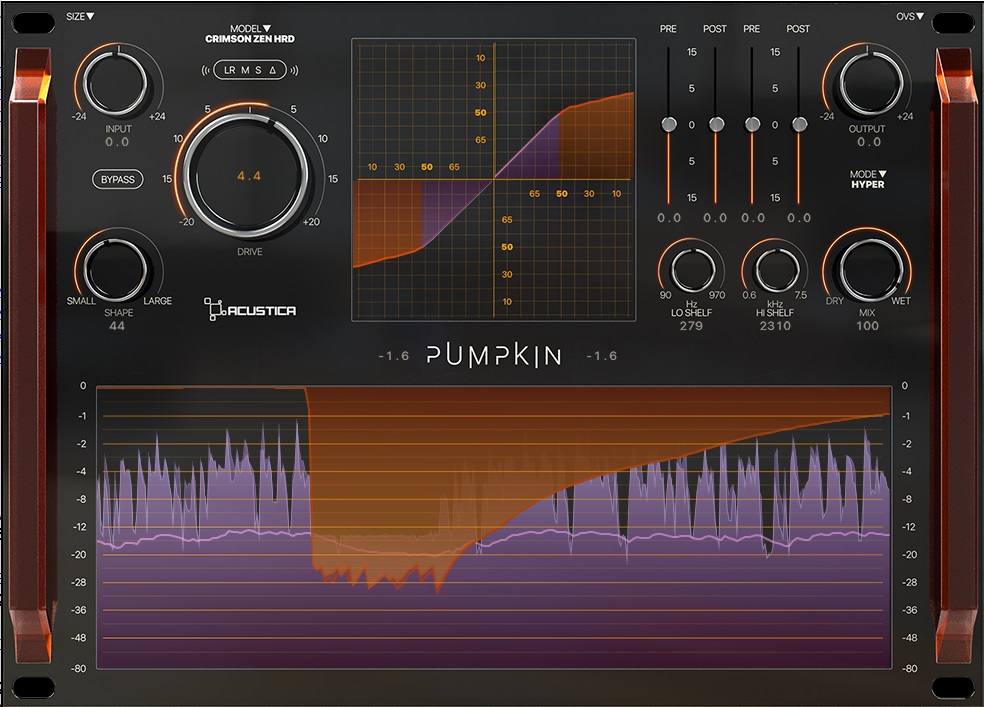
Task: Click the waveform level history display
Action: click(x=494, y=527)
